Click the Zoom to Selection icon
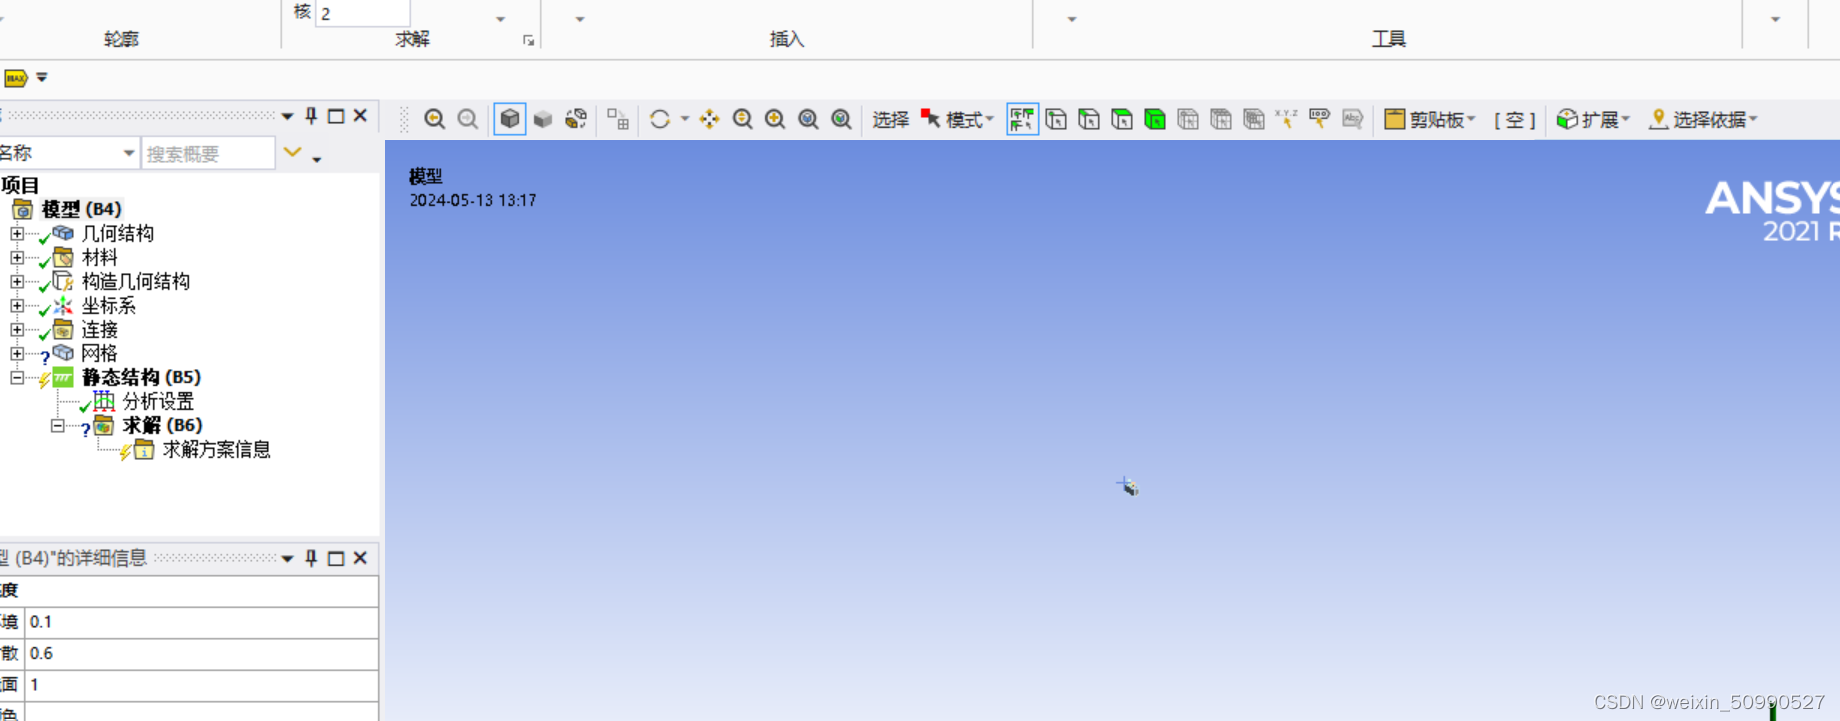The height and width of the screenshot is (721, 1840). pos(841,119)
